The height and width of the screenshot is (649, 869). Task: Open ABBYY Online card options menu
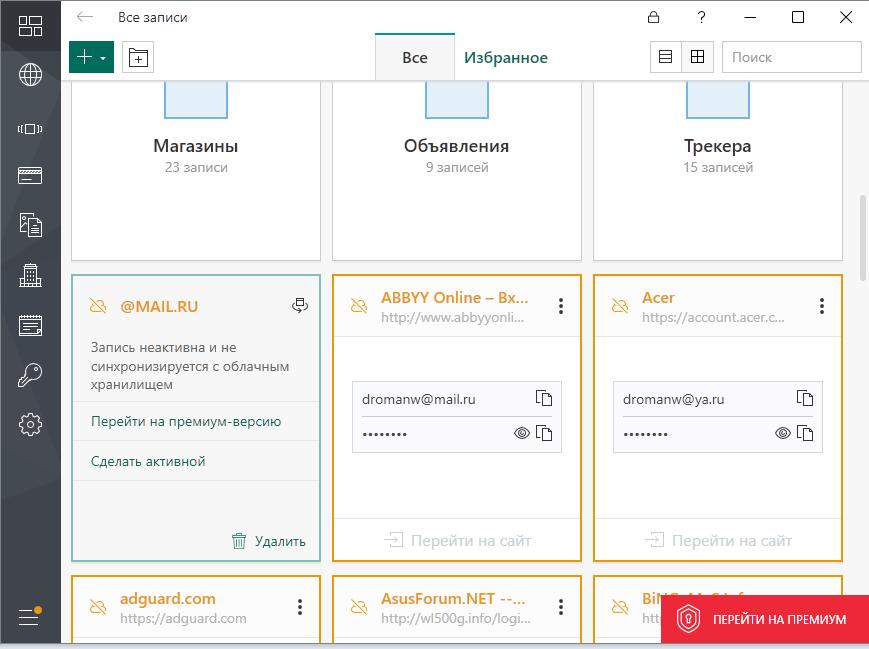[x=561, y=306]
